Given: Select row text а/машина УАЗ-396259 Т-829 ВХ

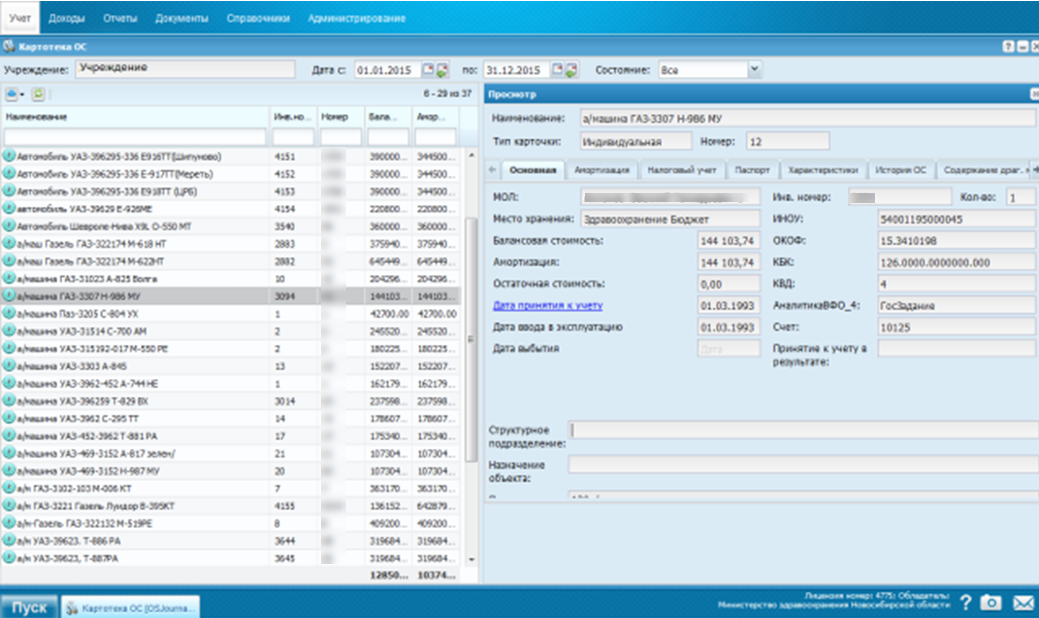Looking at the screenshot, I should tap(82, 401).
